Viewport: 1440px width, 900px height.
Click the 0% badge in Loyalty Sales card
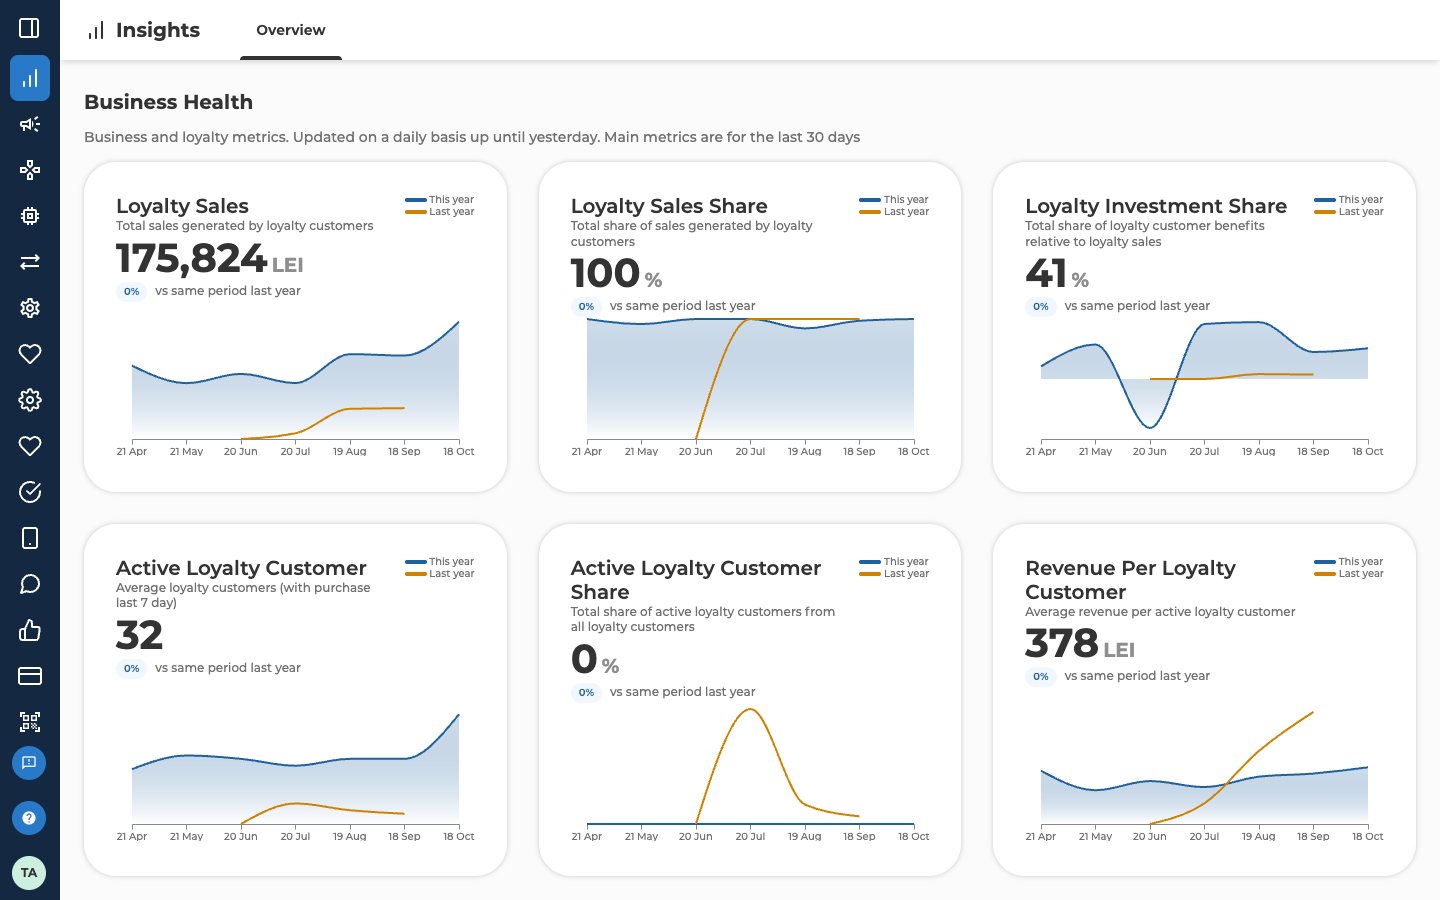(x=131, y=292)
